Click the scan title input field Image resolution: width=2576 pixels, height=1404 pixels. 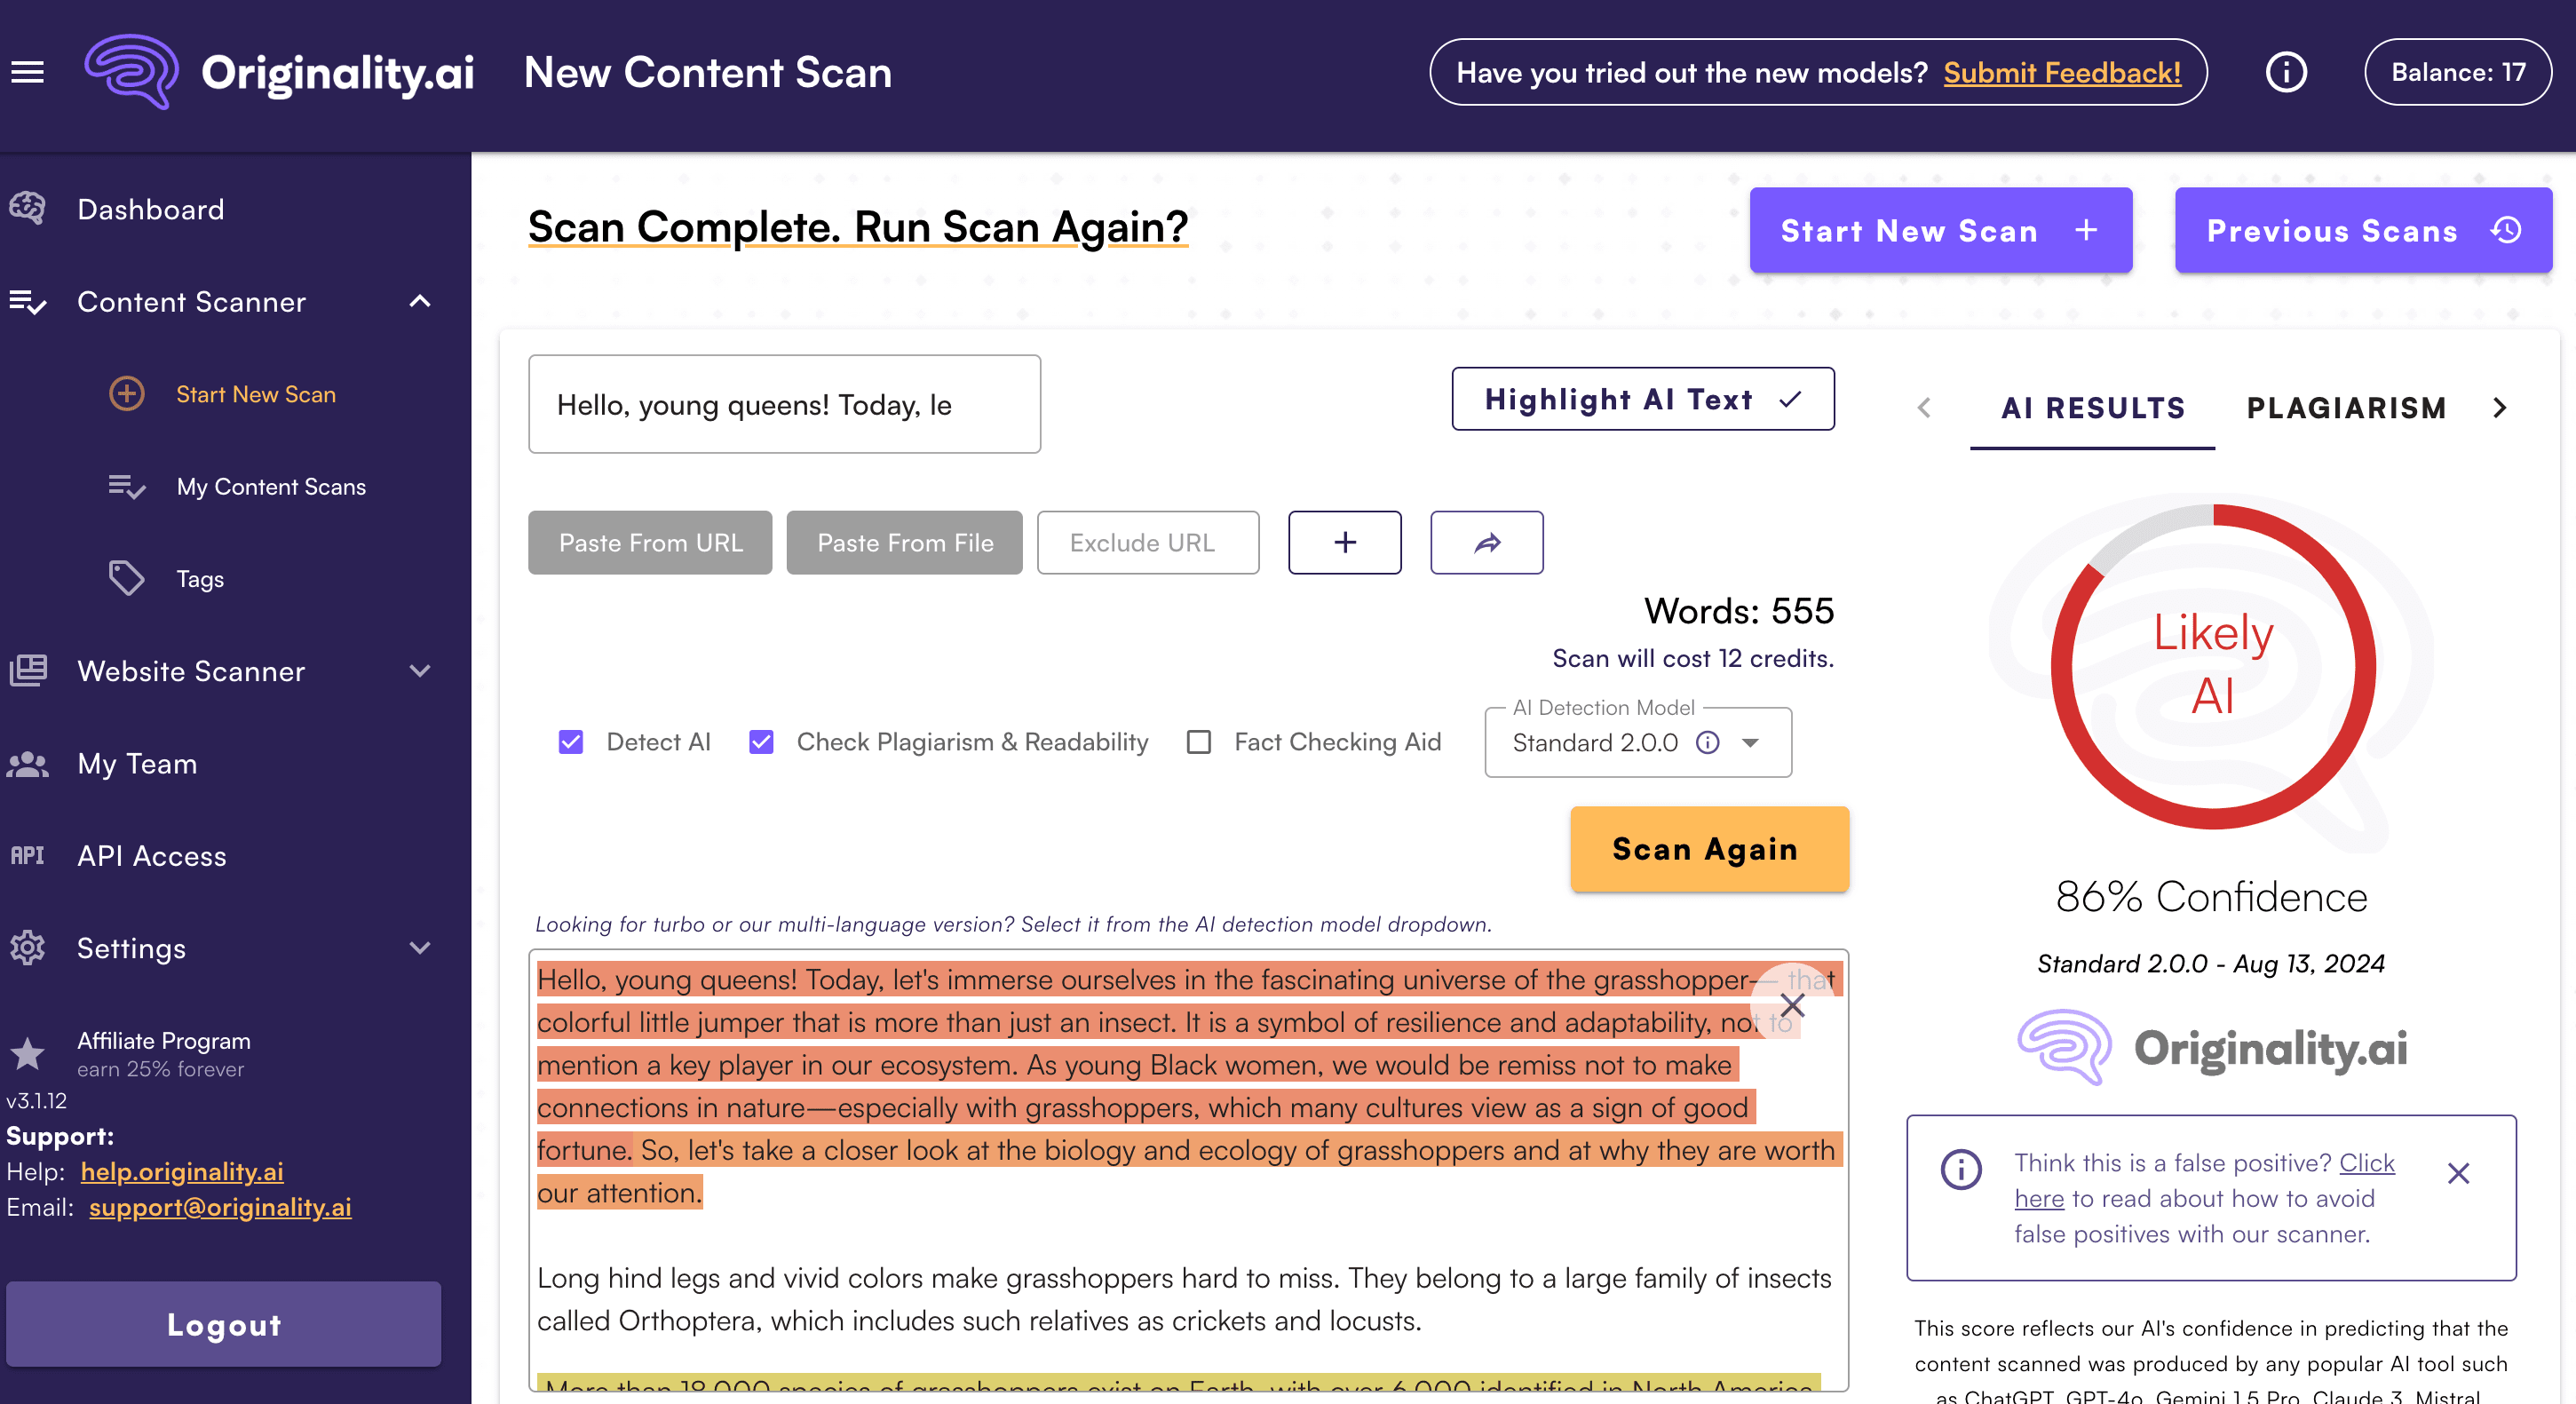pos(783,405)
